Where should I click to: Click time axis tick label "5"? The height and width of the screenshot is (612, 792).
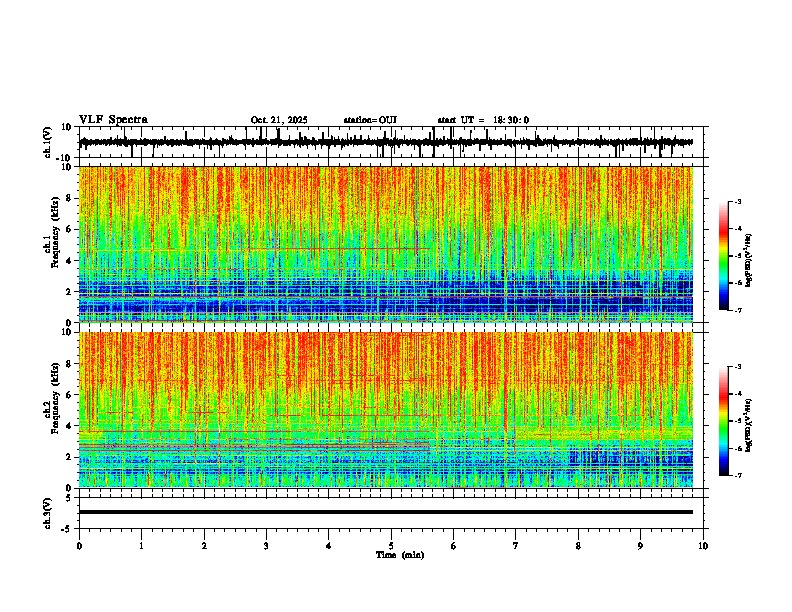391,546
